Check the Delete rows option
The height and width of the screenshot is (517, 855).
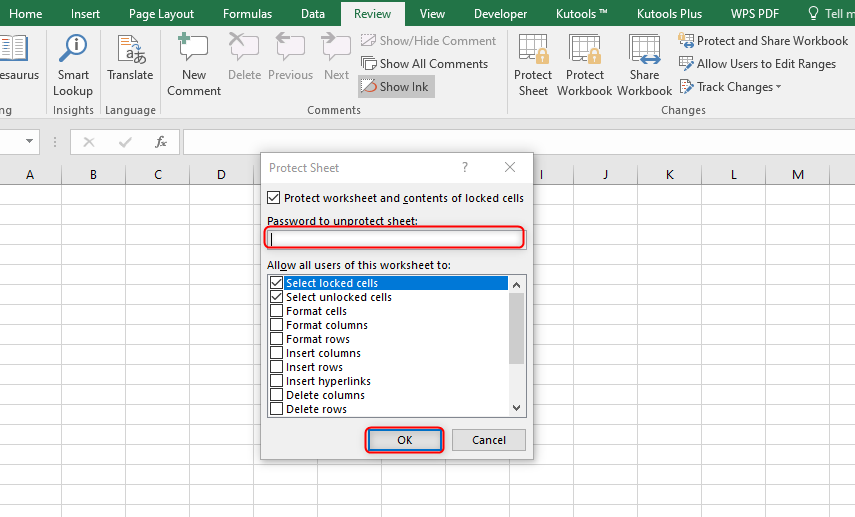click(276, 409)
